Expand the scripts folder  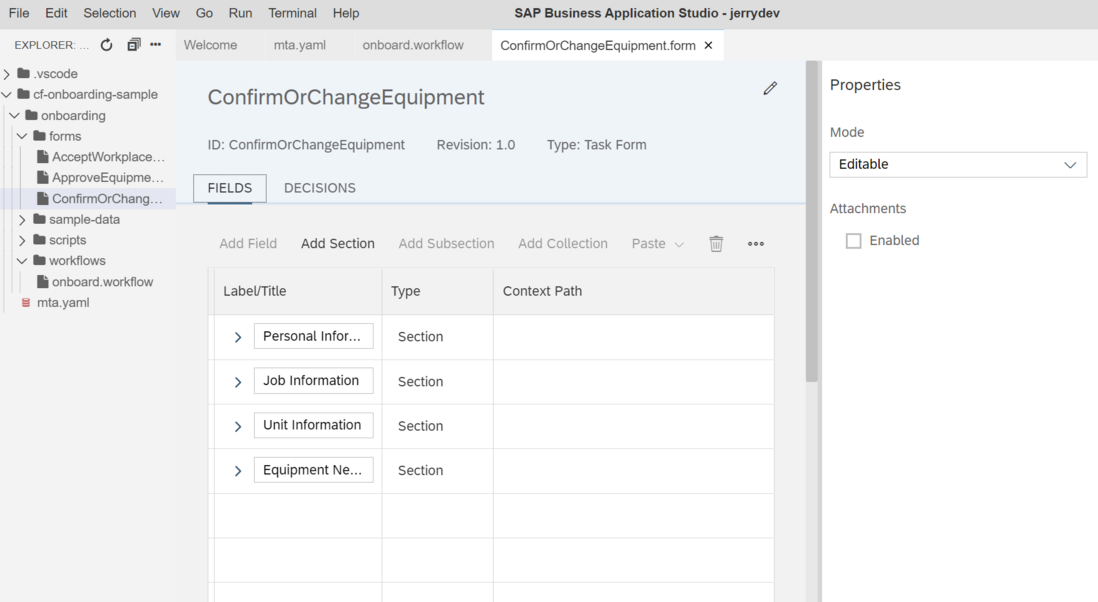pos(22,240)
